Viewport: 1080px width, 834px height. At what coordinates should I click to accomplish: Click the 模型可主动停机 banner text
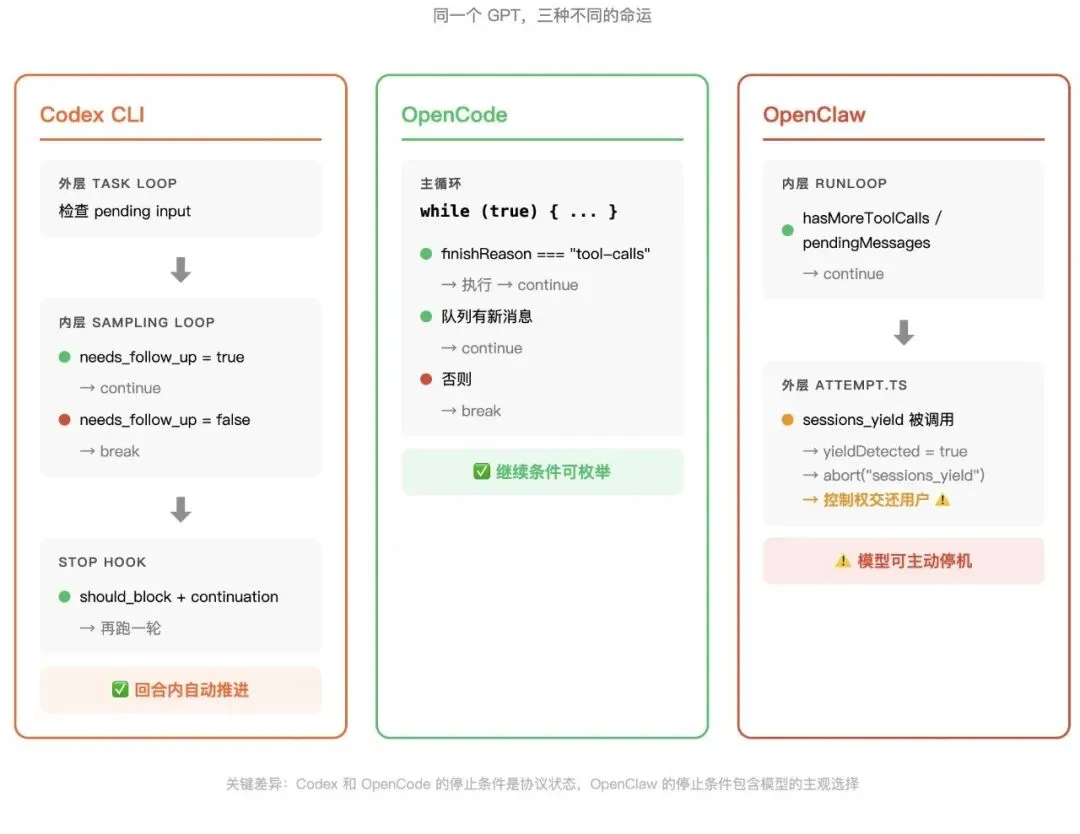tap(915, 561)
